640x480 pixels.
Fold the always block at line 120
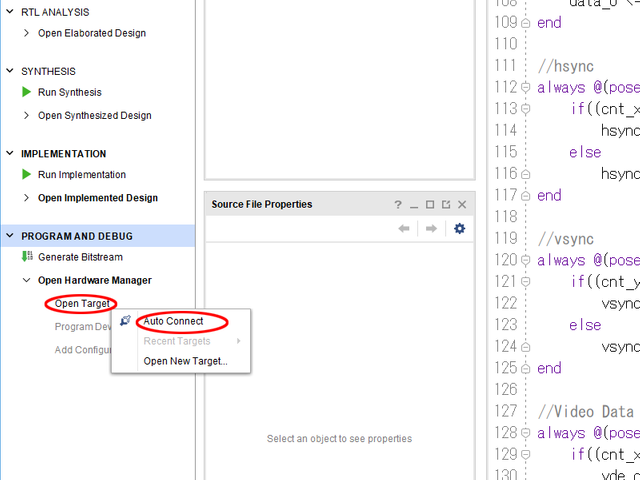click(525, 260)
